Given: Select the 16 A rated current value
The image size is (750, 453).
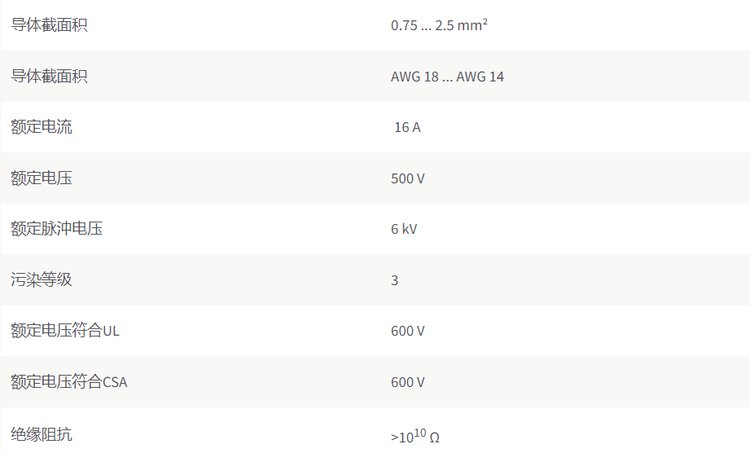Looking at the screenshot, I should point(408,128).
